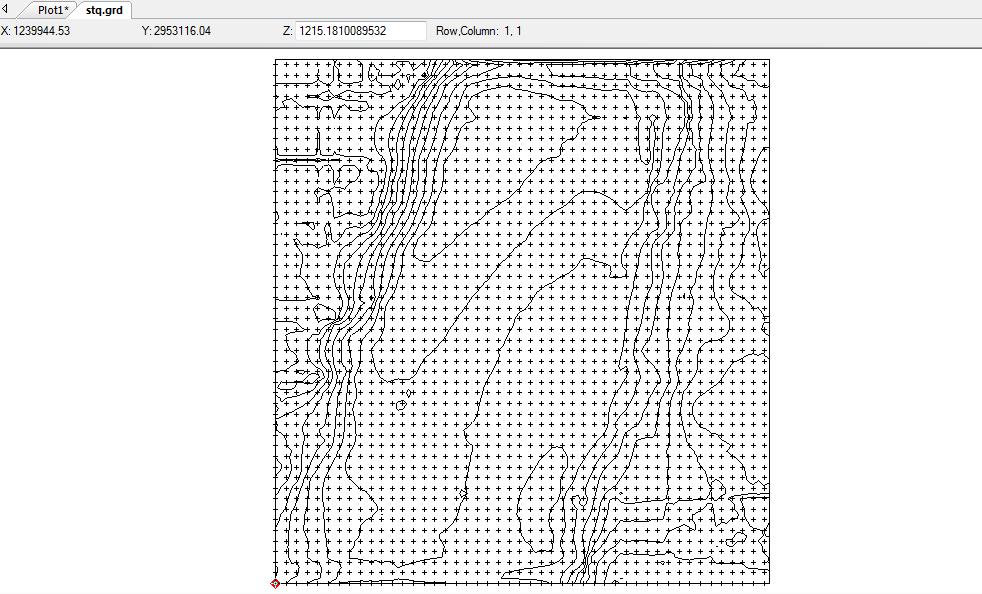Switch to the Plot1* tab
The image size is (982, 594).
[53, 10]
